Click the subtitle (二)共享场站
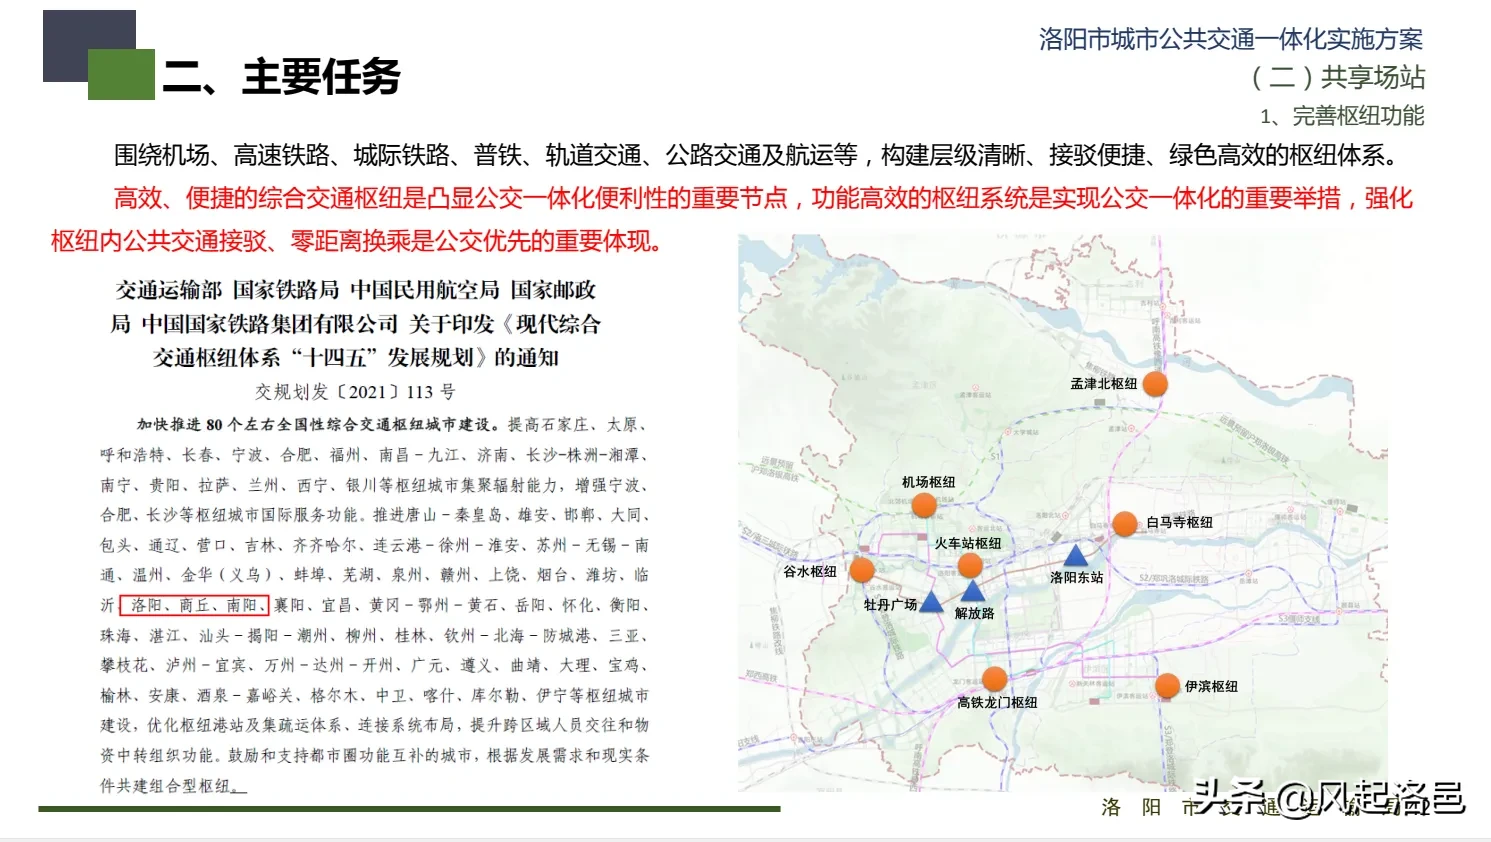The height and width of the screenshot is (842, 1491). pos(1338,77)
